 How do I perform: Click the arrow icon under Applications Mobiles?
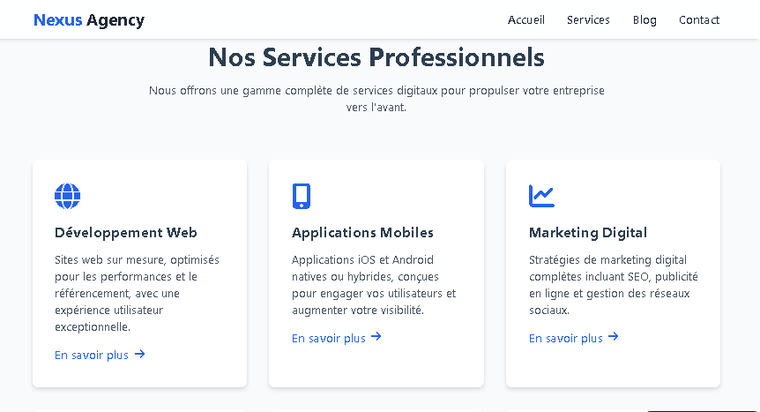376,337
